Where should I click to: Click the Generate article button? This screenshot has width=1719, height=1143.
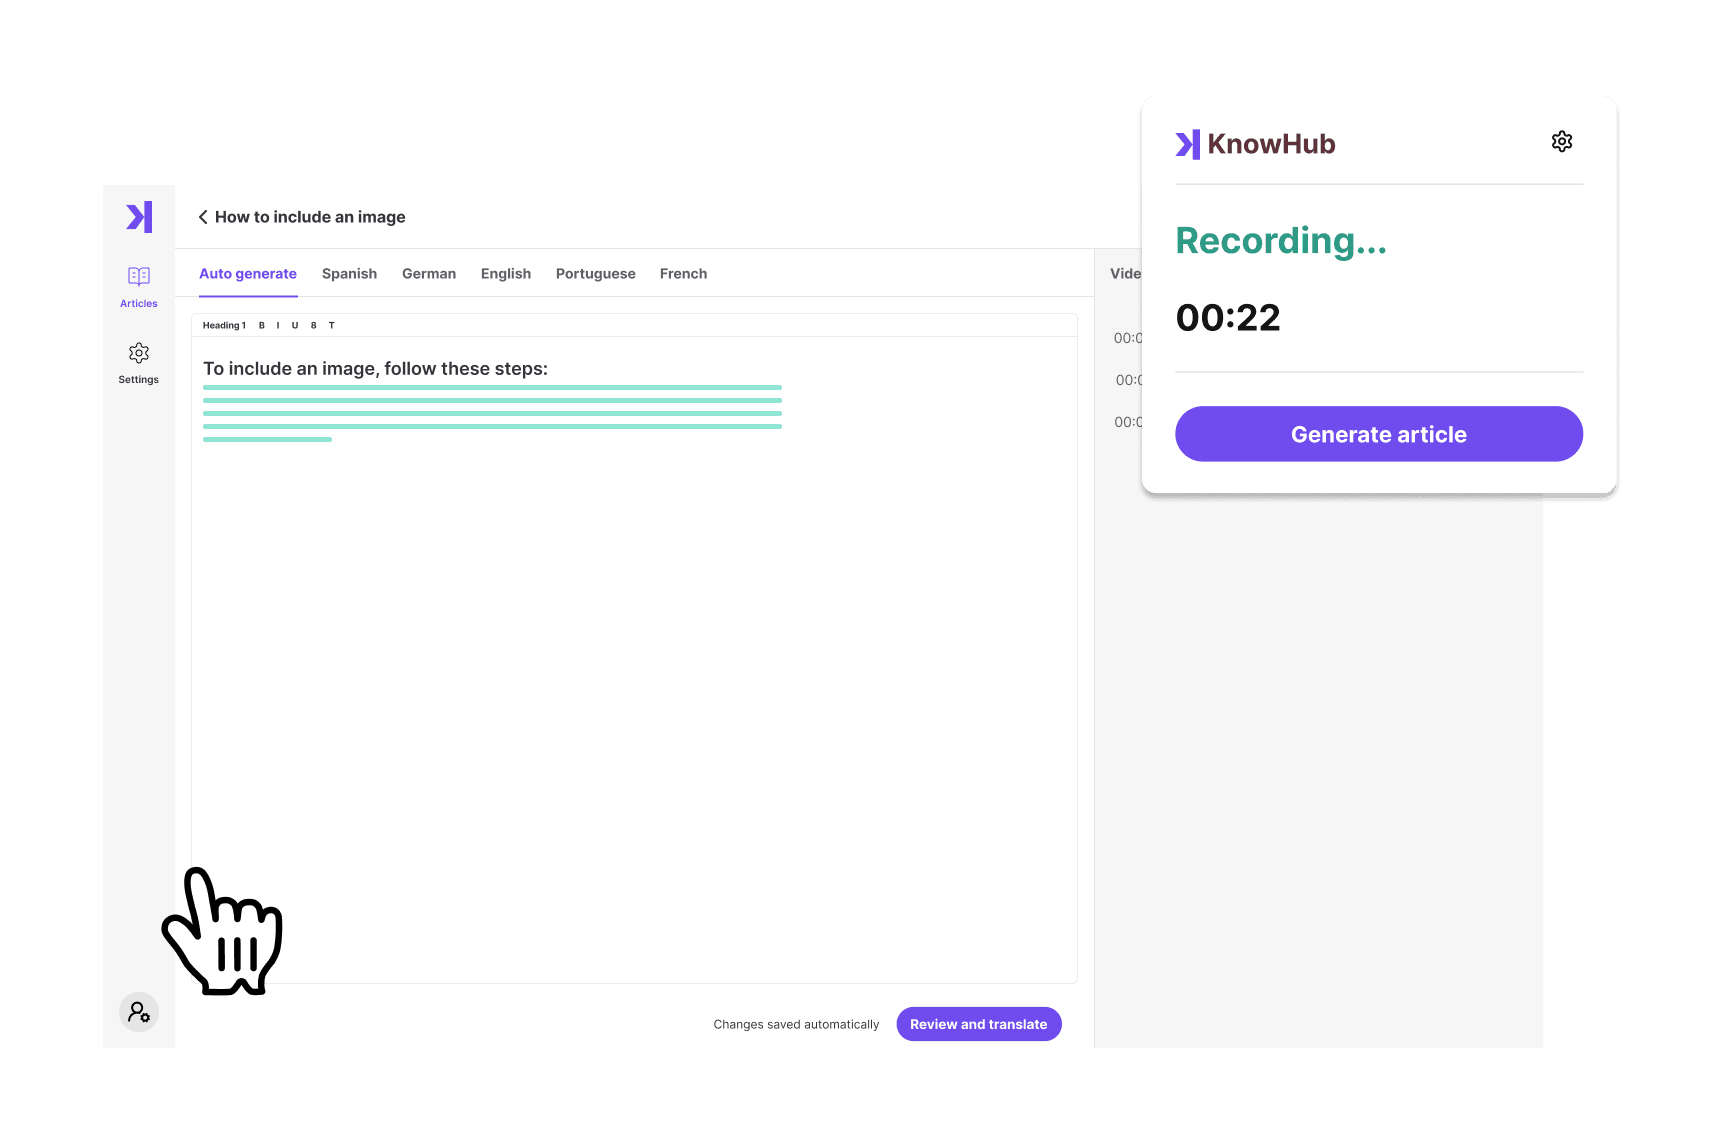[1378, 434]
